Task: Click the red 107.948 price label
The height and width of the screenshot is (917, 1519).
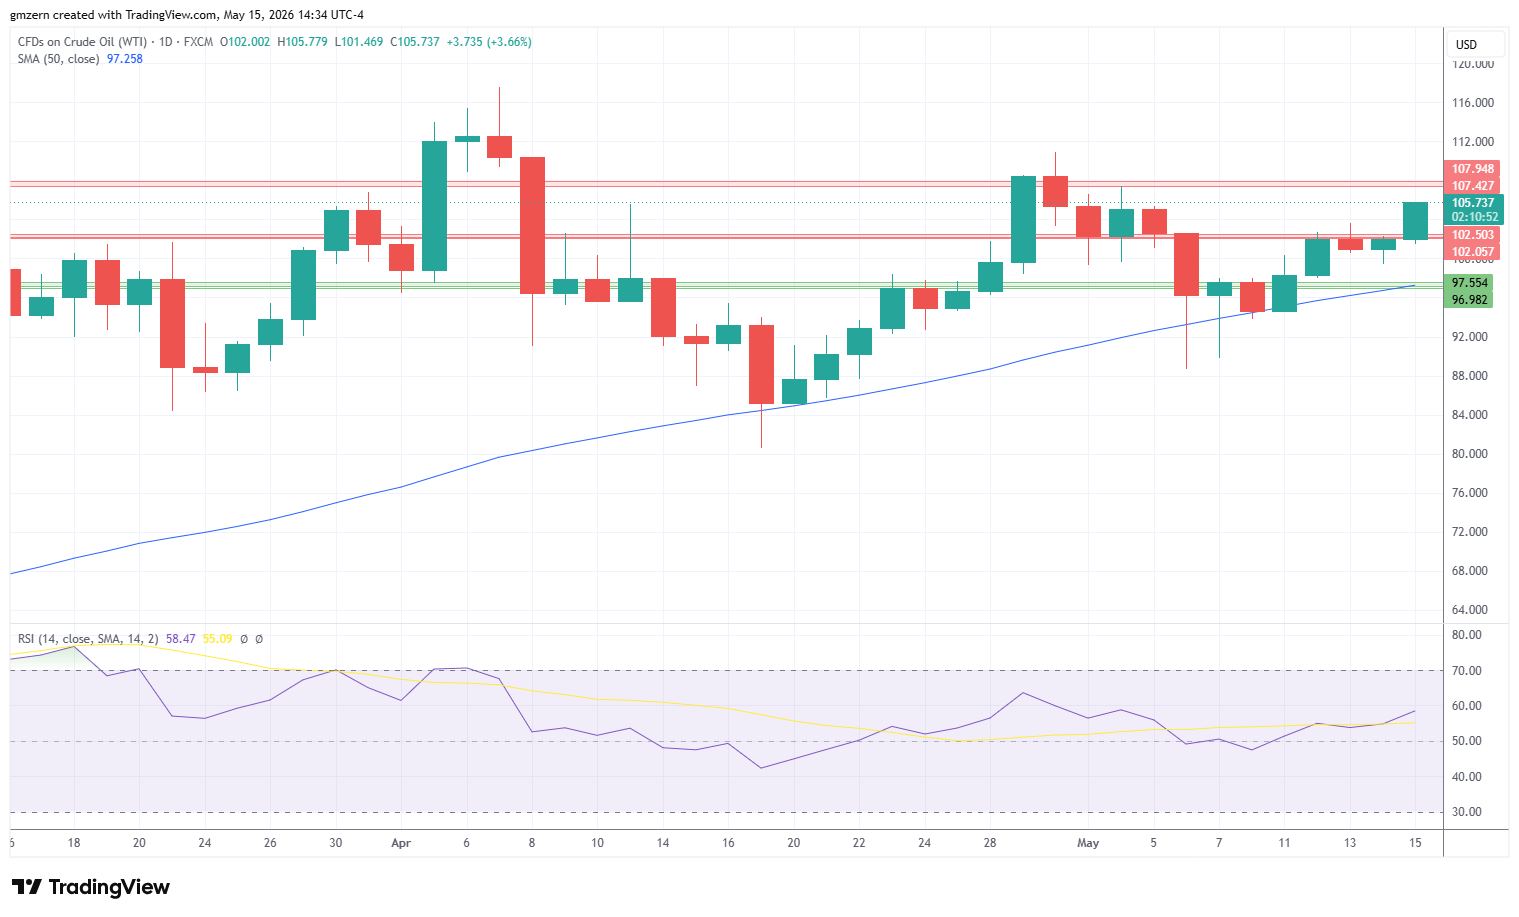Action: tap(1472, 169)
